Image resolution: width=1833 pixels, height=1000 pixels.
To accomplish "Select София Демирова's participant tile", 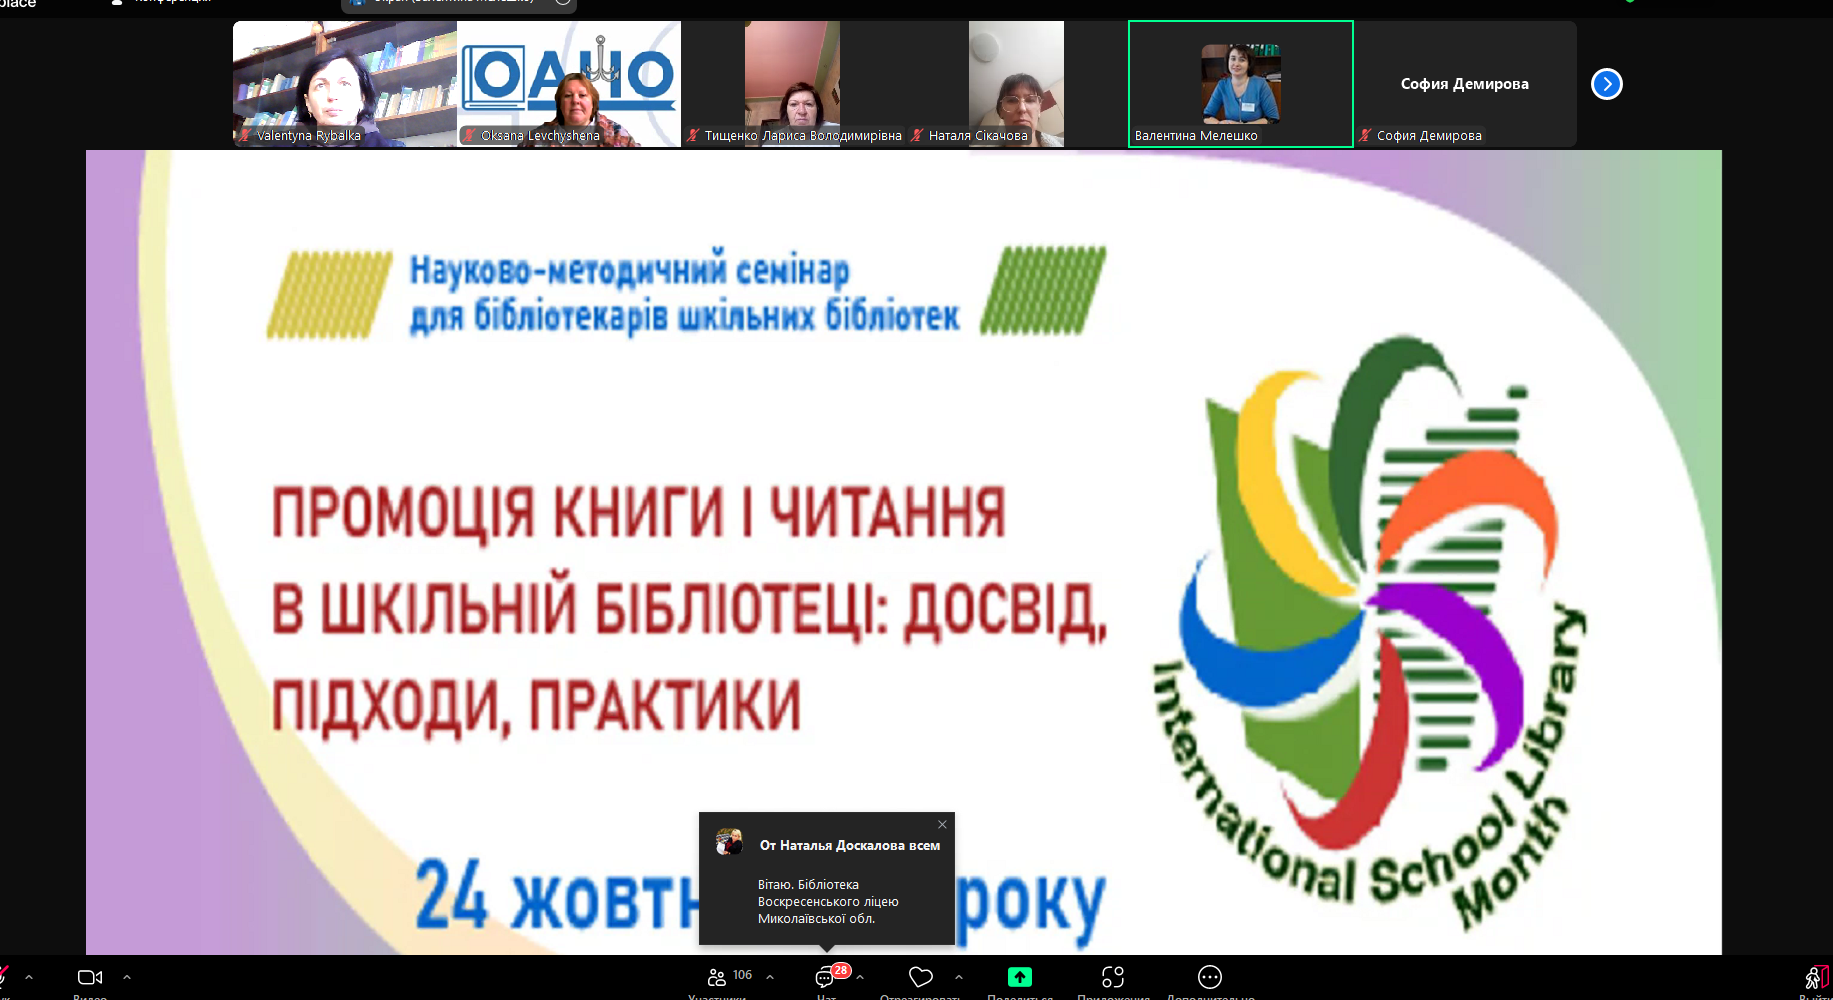I will tap(1465, 84).
